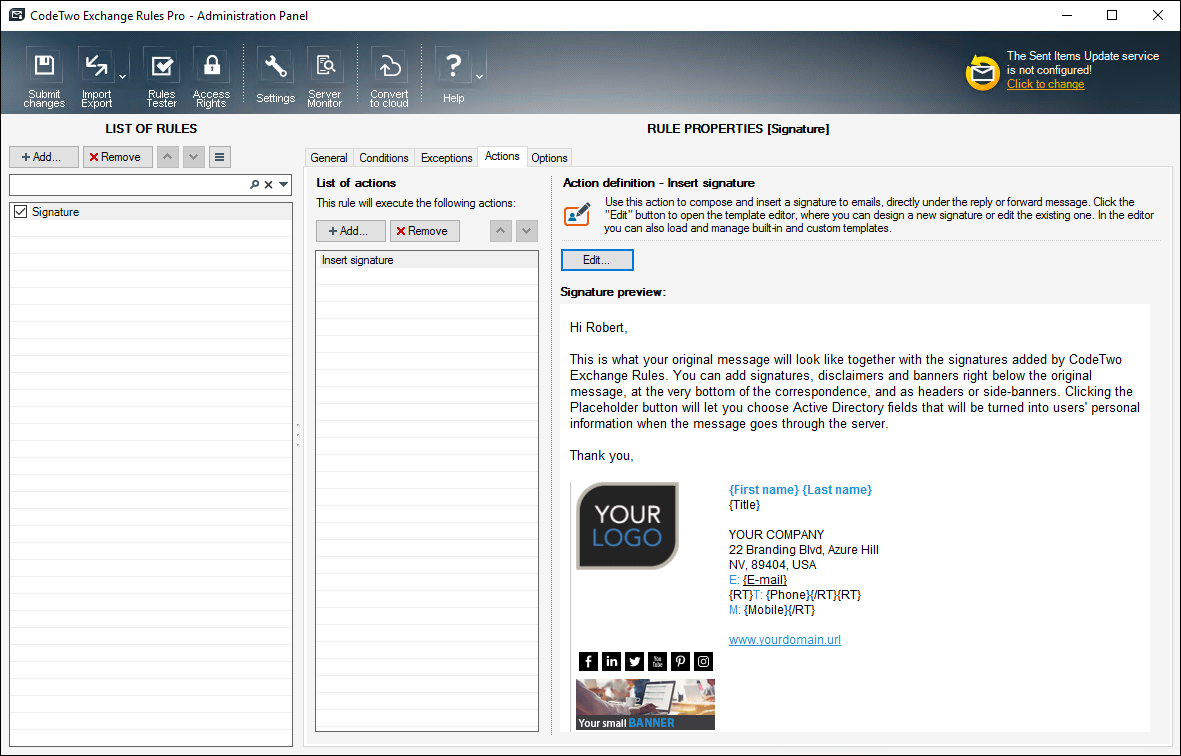Click the Edit... button to open template editor
Screen dimensions: 1181x756
tap(597, 260)
